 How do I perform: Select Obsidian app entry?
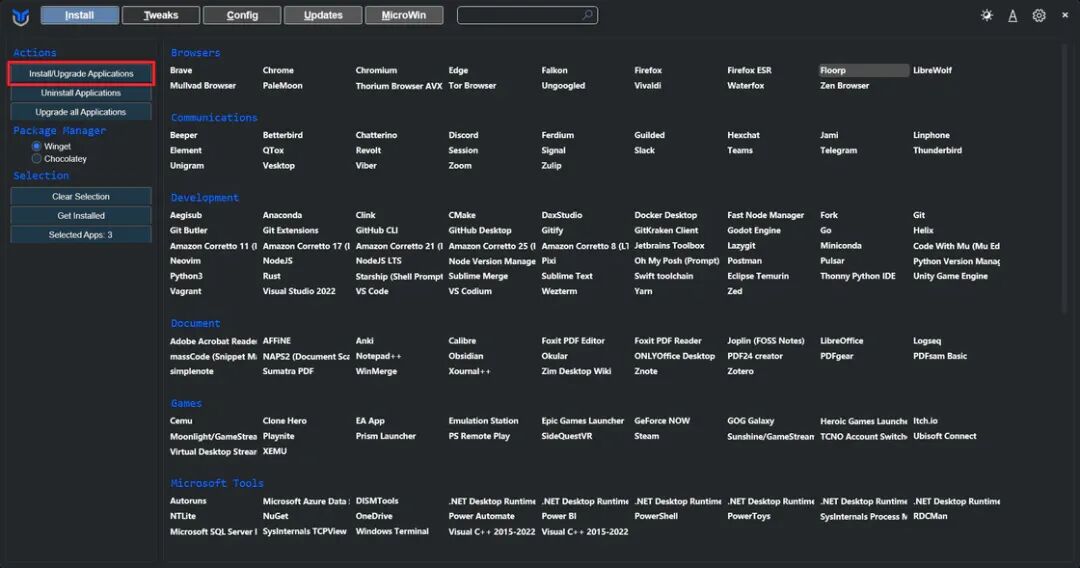coord(466,356)
